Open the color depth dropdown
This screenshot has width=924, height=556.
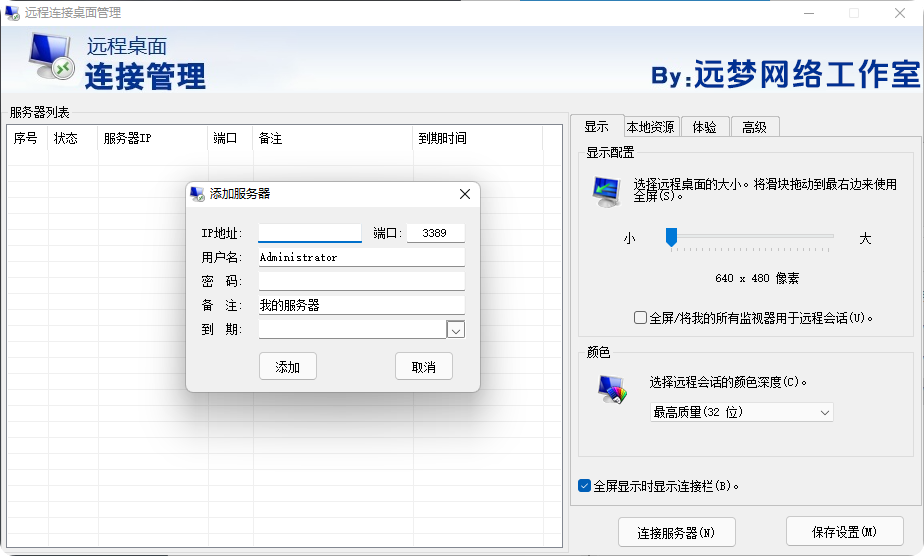coord(740,412)
